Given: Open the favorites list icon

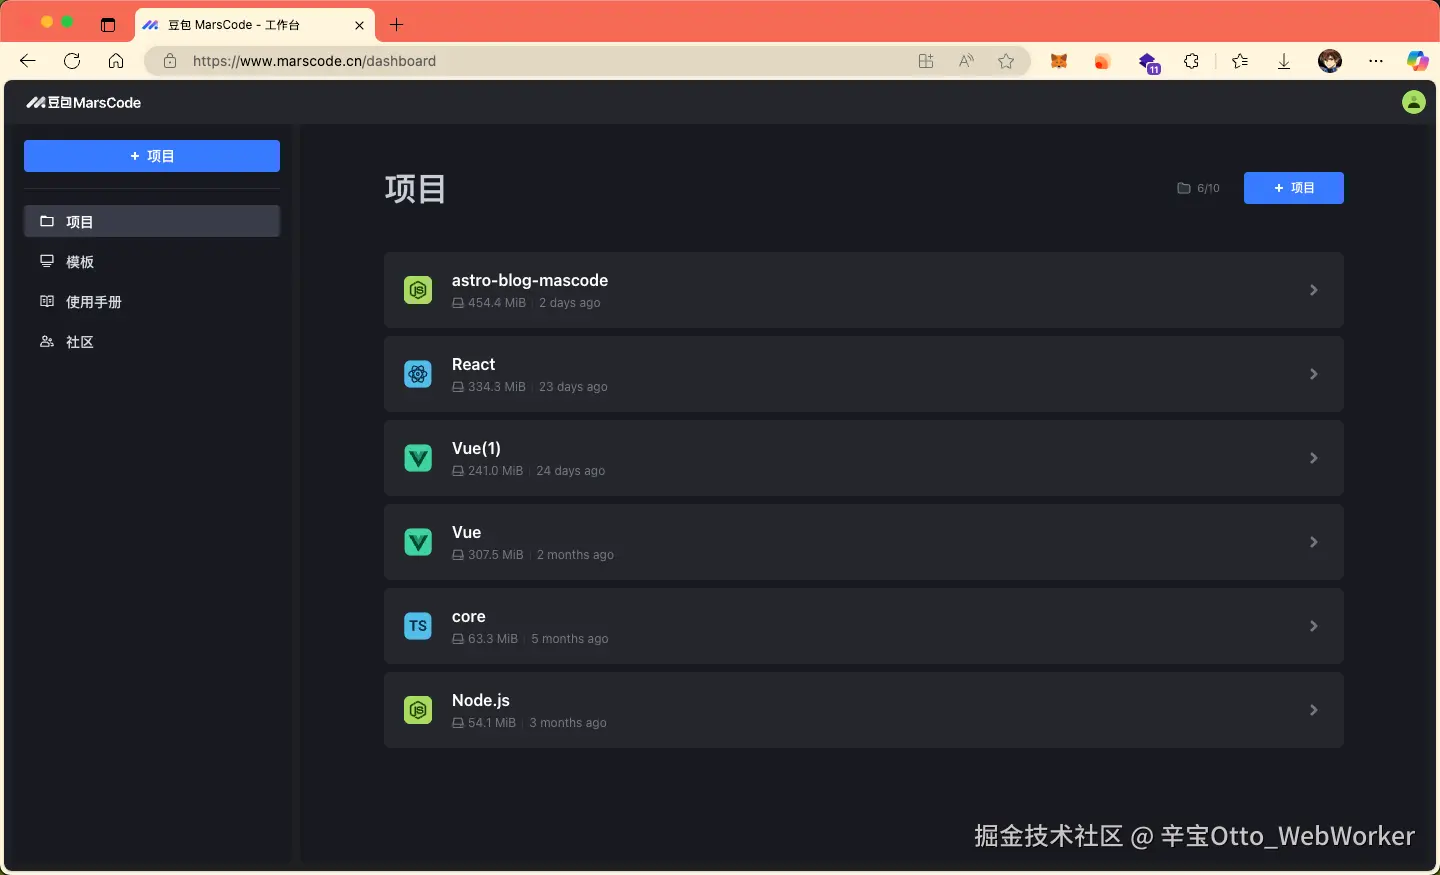Looking at the screenshot, I should [1240, 61].
